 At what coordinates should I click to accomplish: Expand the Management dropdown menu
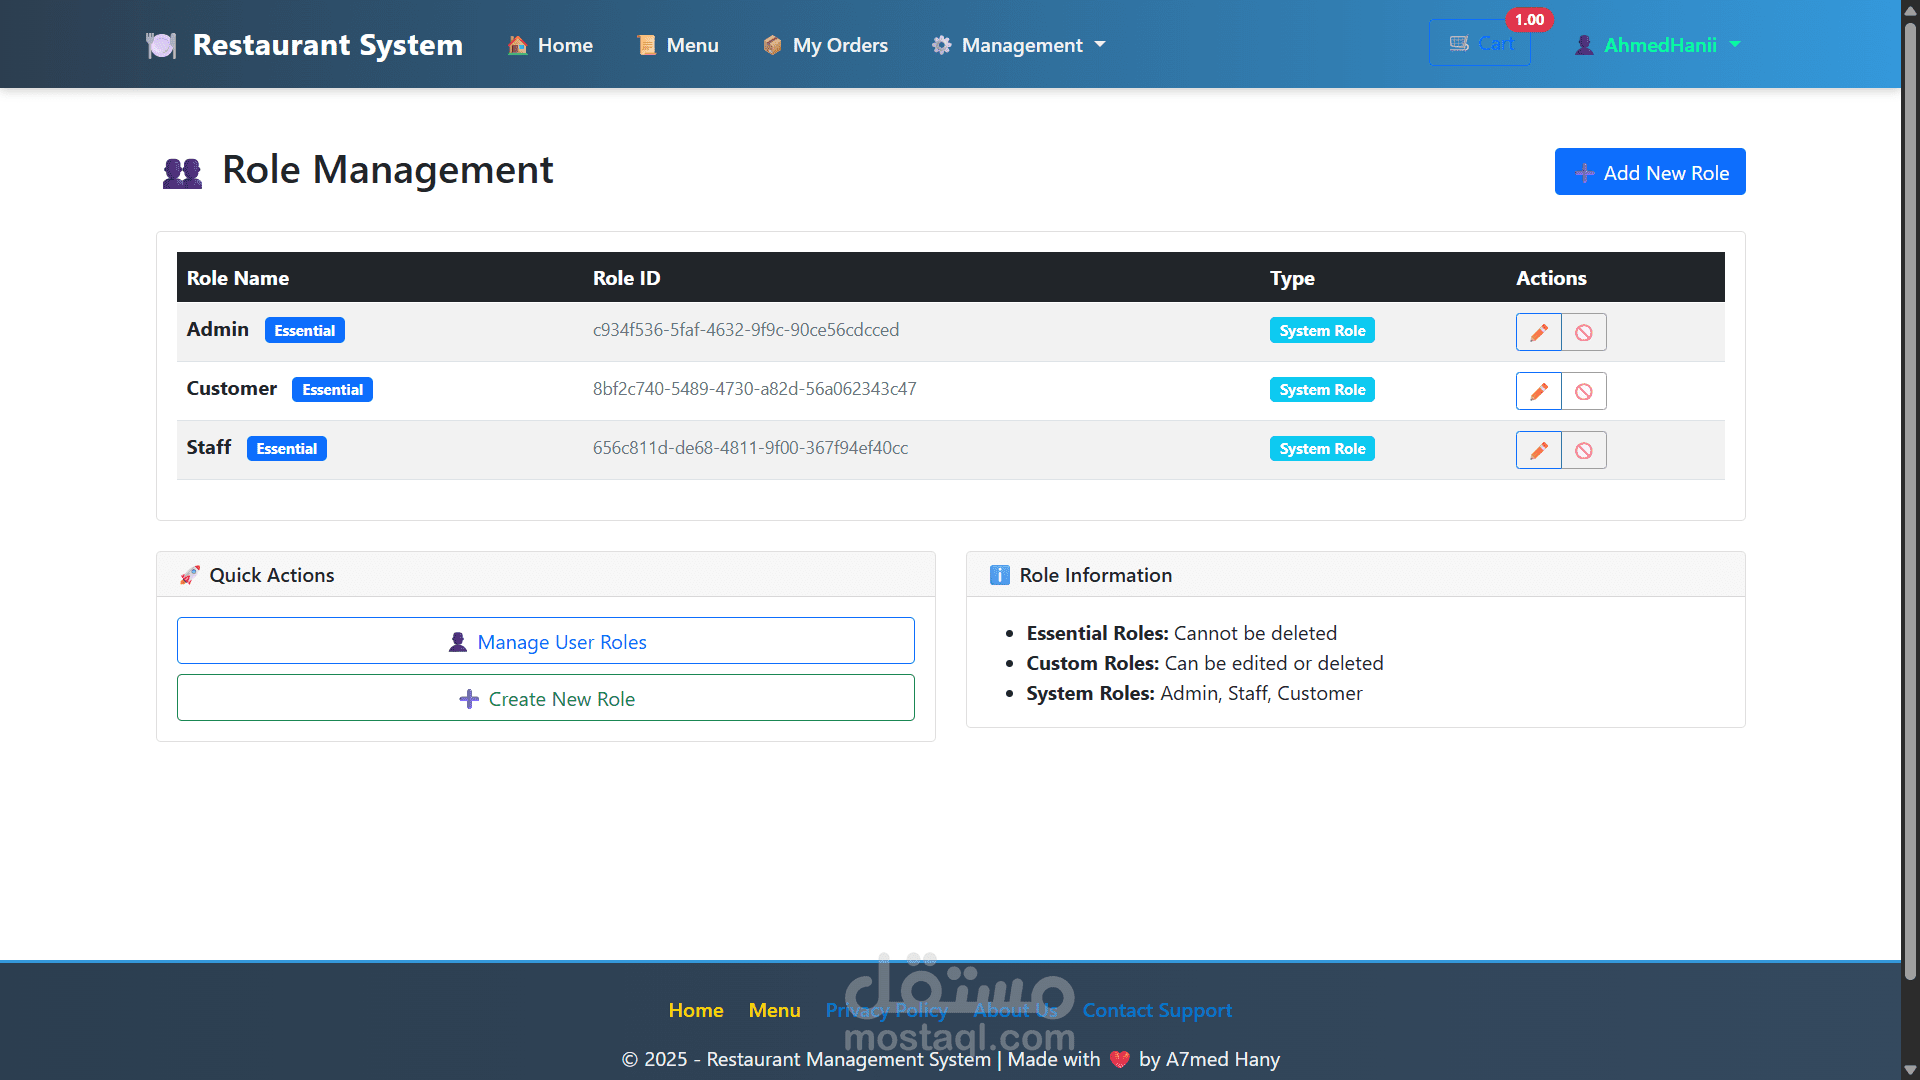[x=1019, y=45]
